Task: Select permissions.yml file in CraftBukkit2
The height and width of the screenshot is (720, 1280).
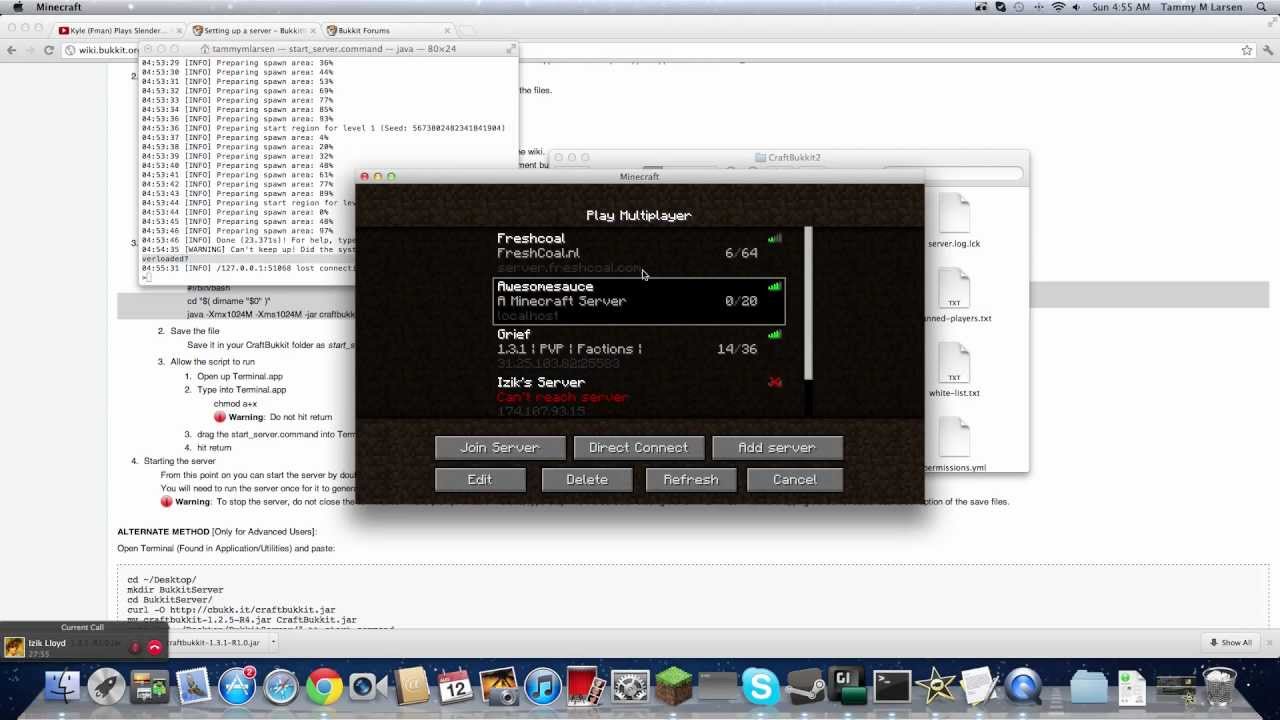Action: tap(955, 446)
